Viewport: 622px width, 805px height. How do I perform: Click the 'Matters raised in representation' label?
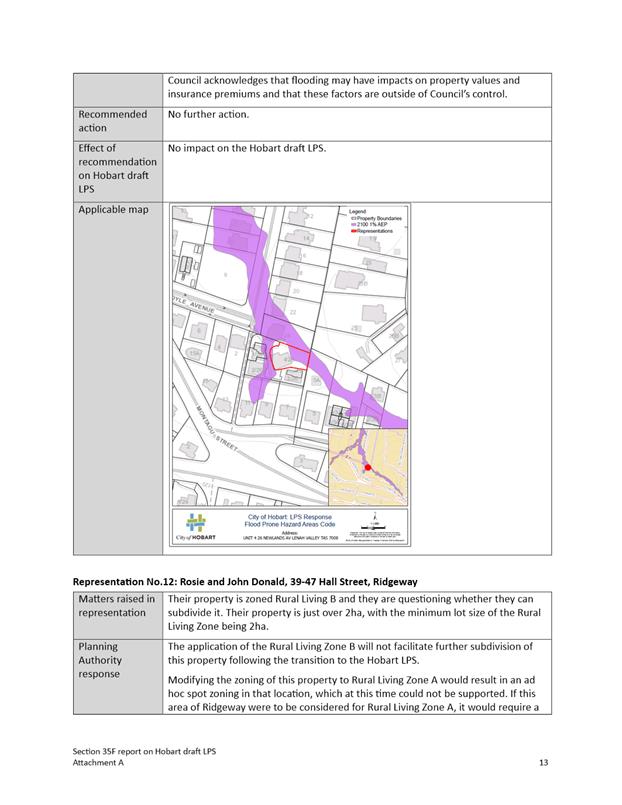click(116, 606)
